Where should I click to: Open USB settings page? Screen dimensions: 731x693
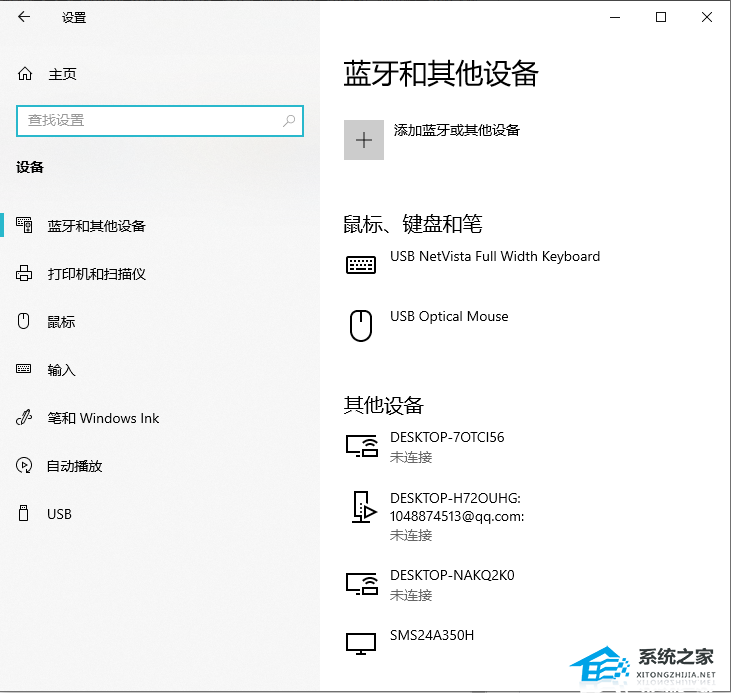click(x=59, y=514)
